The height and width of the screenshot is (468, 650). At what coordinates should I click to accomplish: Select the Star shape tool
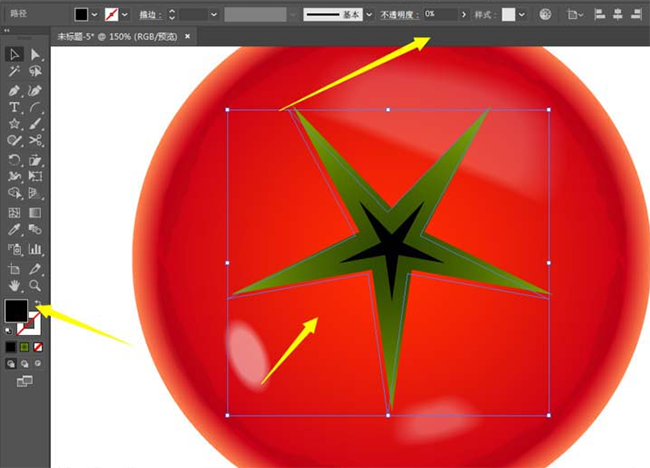(14, 124)
